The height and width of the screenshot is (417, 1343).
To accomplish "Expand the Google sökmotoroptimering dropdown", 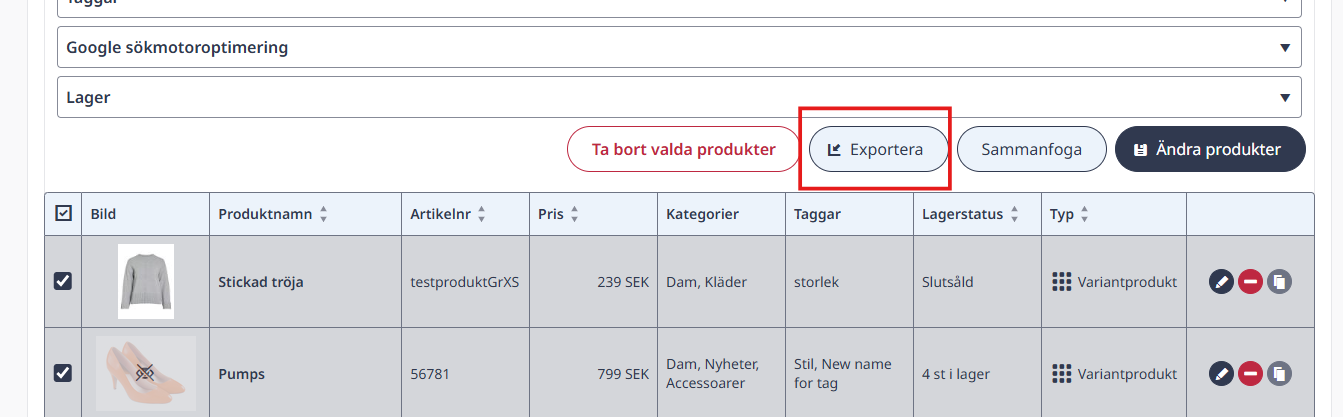I will tap(679, 47).
